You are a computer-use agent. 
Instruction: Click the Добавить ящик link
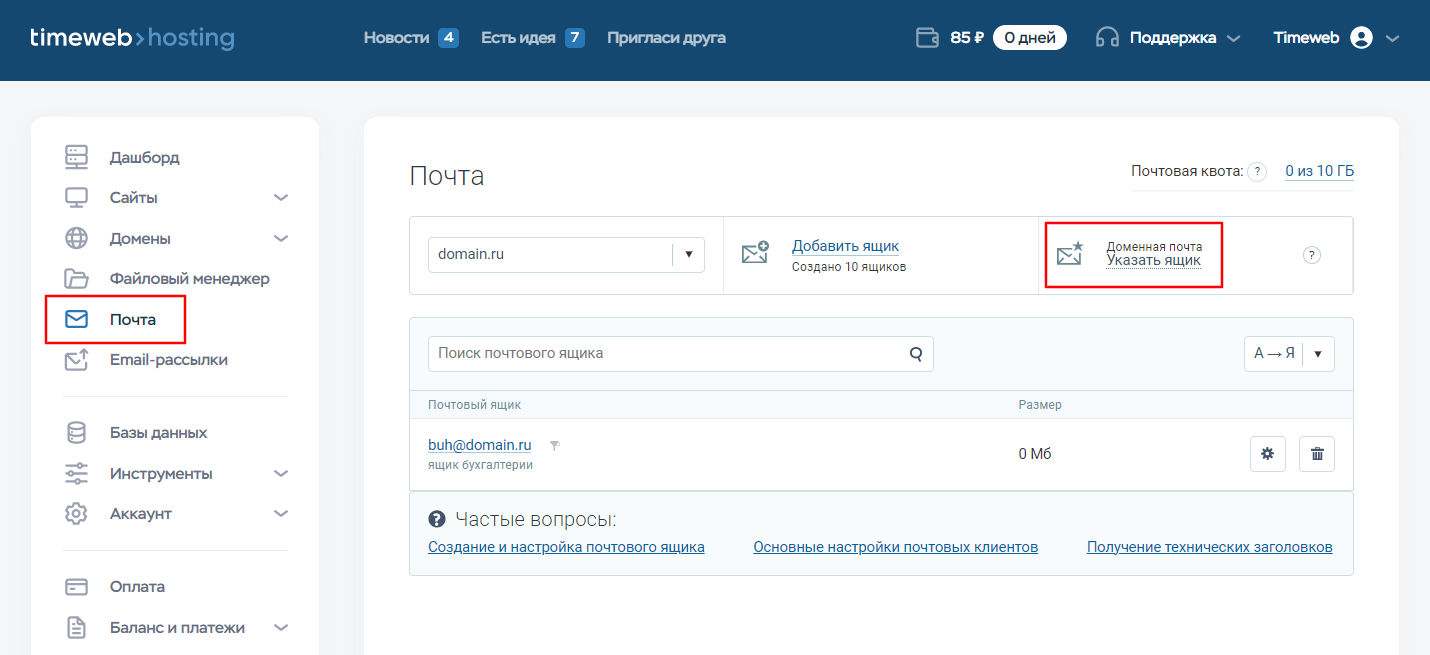(845, 245)
